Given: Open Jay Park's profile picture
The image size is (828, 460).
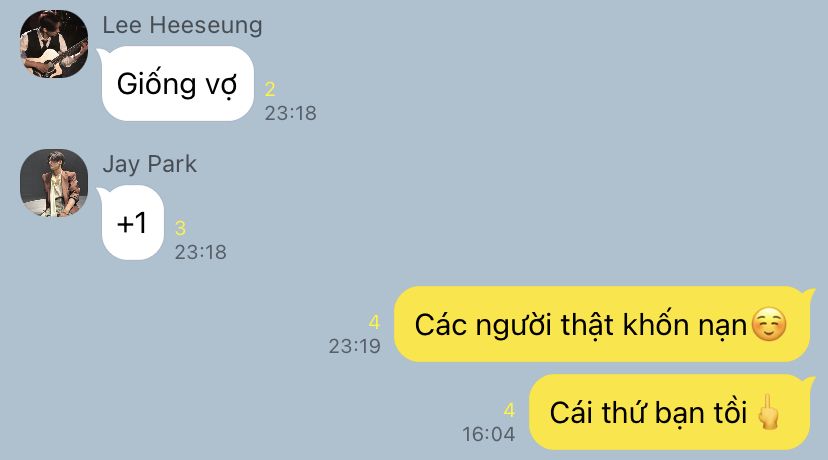Looking at the screenshot, I should coord(54,183).
